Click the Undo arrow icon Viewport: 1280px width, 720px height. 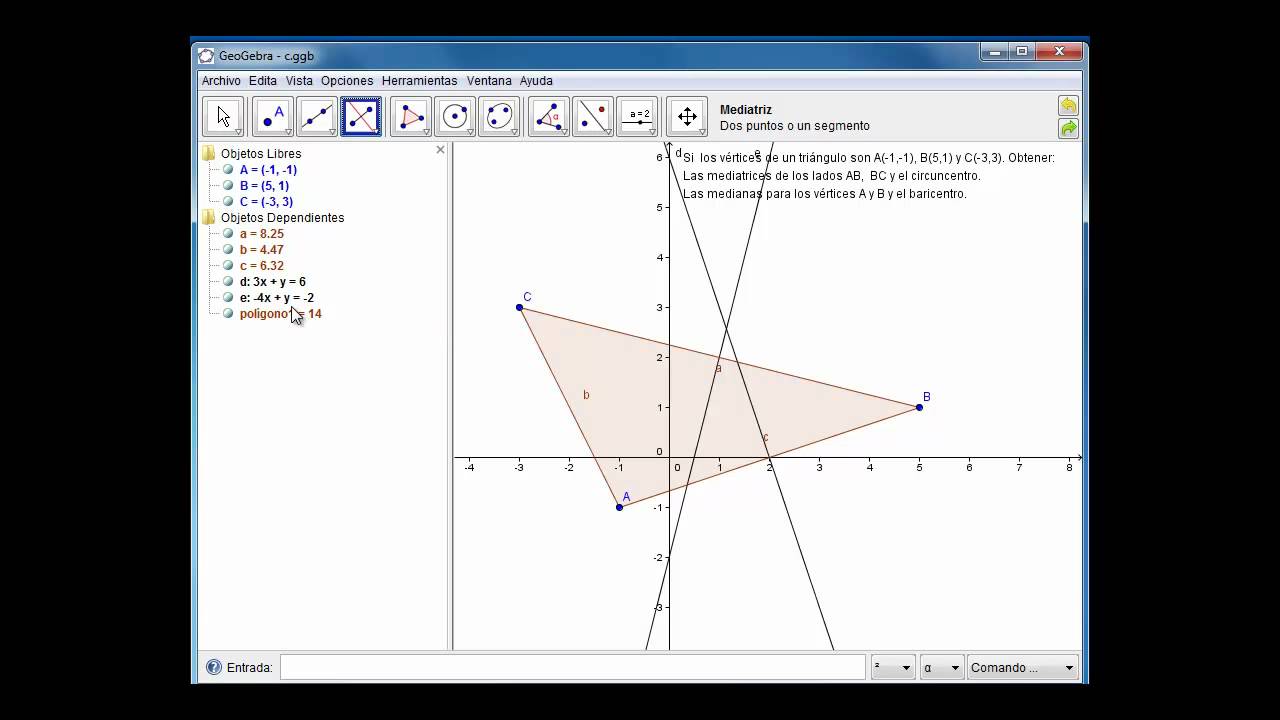click(x=1067, y=105)
